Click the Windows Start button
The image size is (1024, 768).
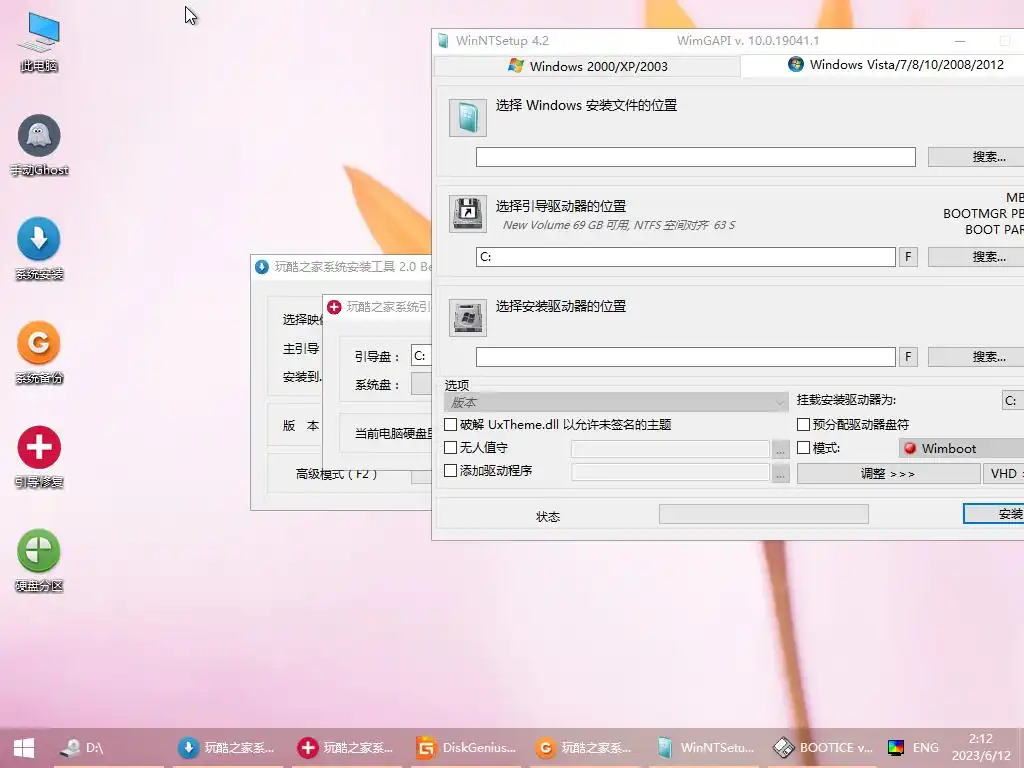coord(24,748)
